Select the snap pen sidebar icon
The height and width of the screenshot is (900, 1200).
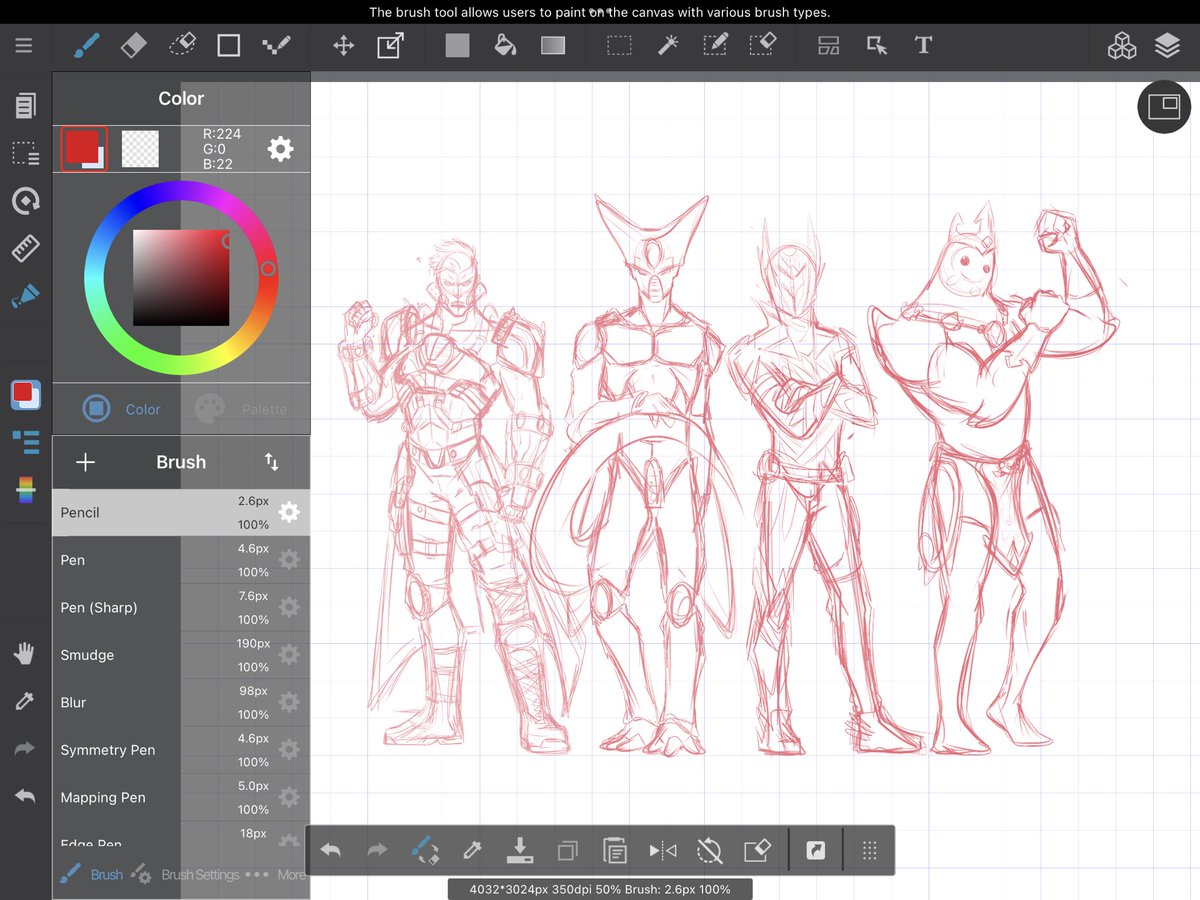[25, 296]
